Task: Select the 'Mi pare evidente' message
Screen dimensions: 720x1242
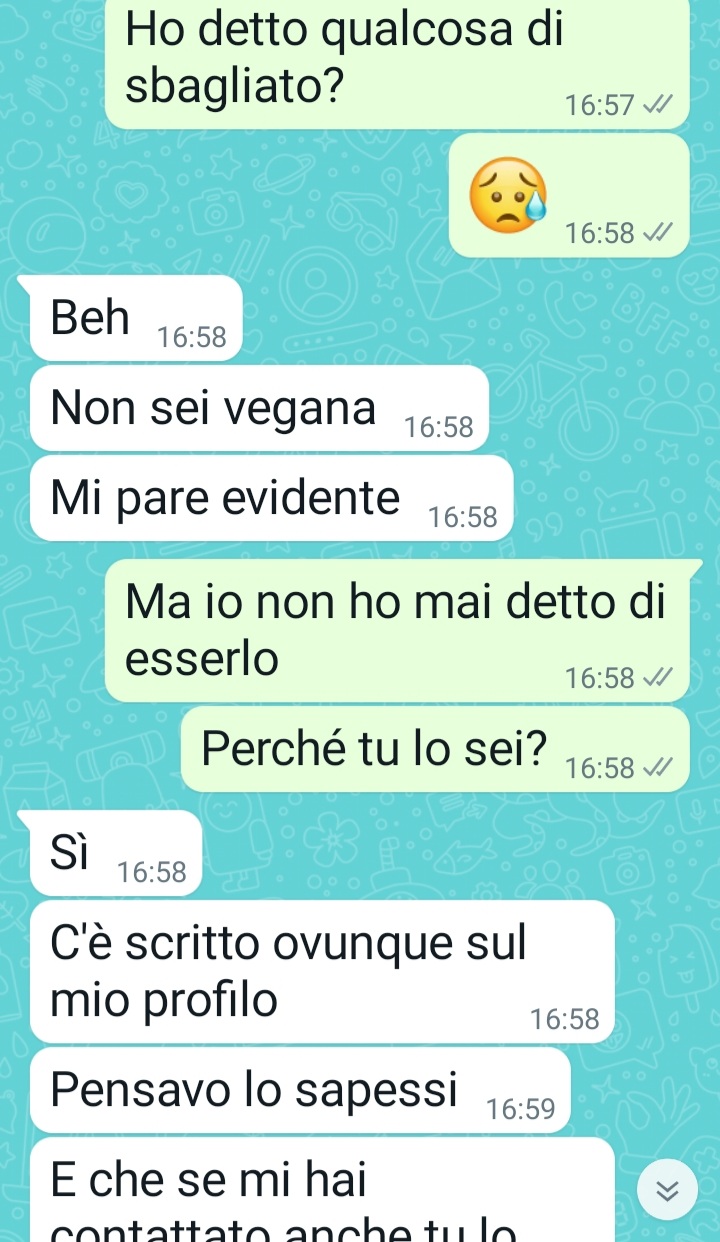Action: click(271, 498)
